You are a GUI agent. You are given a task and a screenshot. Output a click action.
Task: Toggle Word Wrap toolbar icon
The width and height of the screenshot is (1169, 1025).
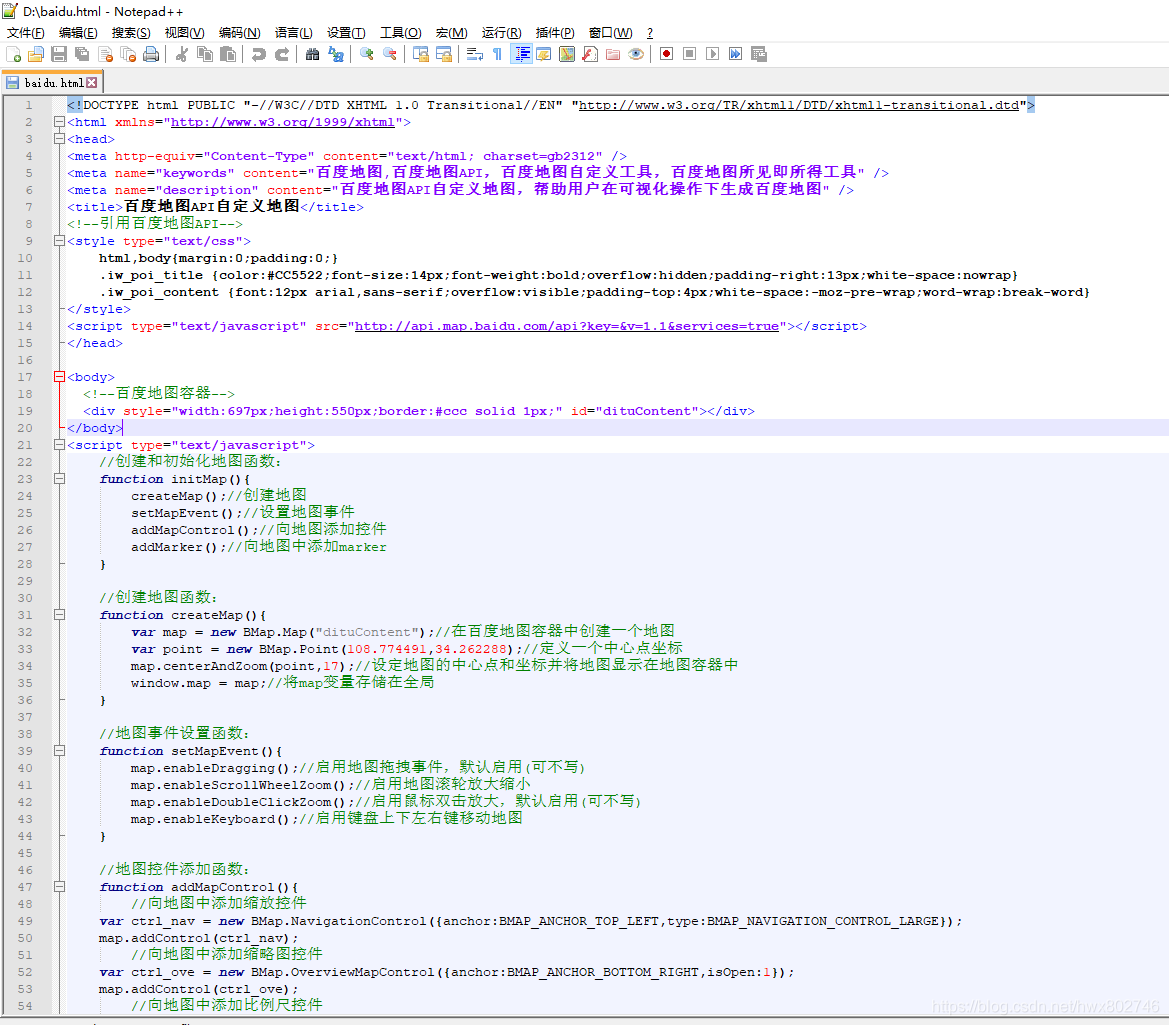(x=474, y=54)
